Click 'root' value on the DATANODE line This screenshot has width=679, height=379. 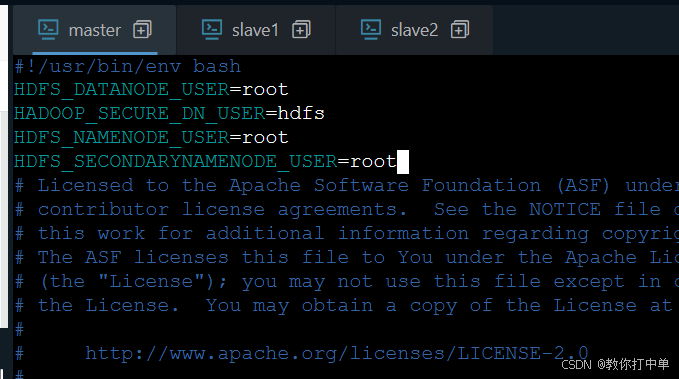point(265,90)
